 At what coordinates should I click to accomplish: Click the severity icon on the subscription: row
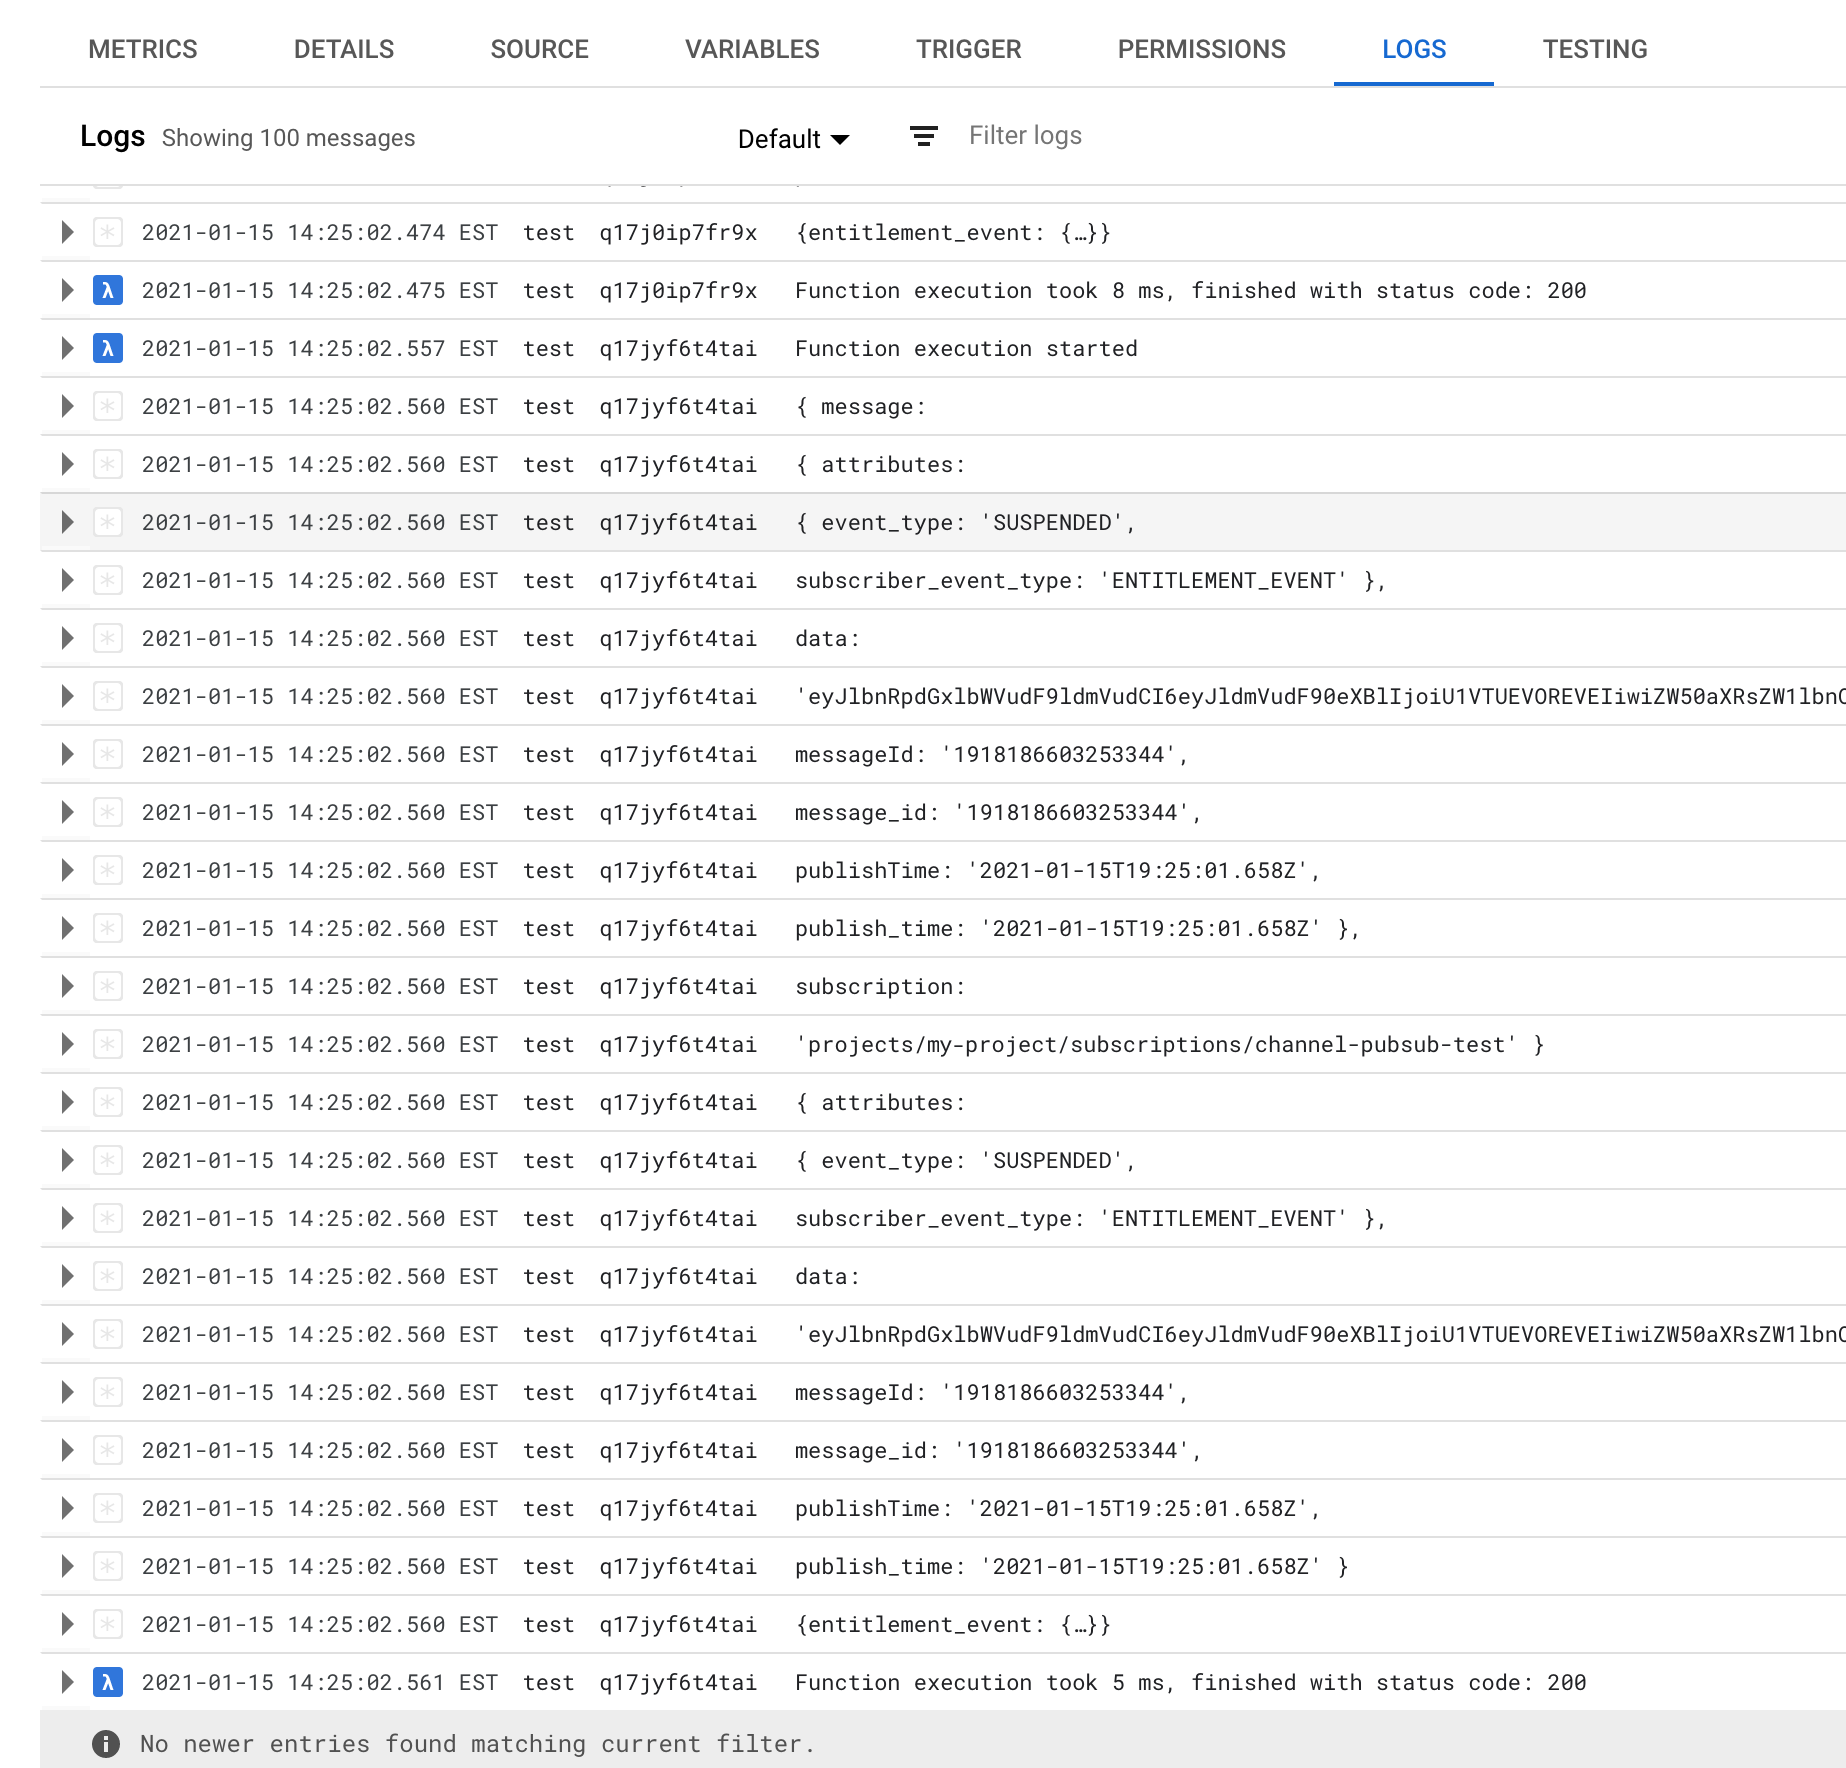[x=107, y=986]
